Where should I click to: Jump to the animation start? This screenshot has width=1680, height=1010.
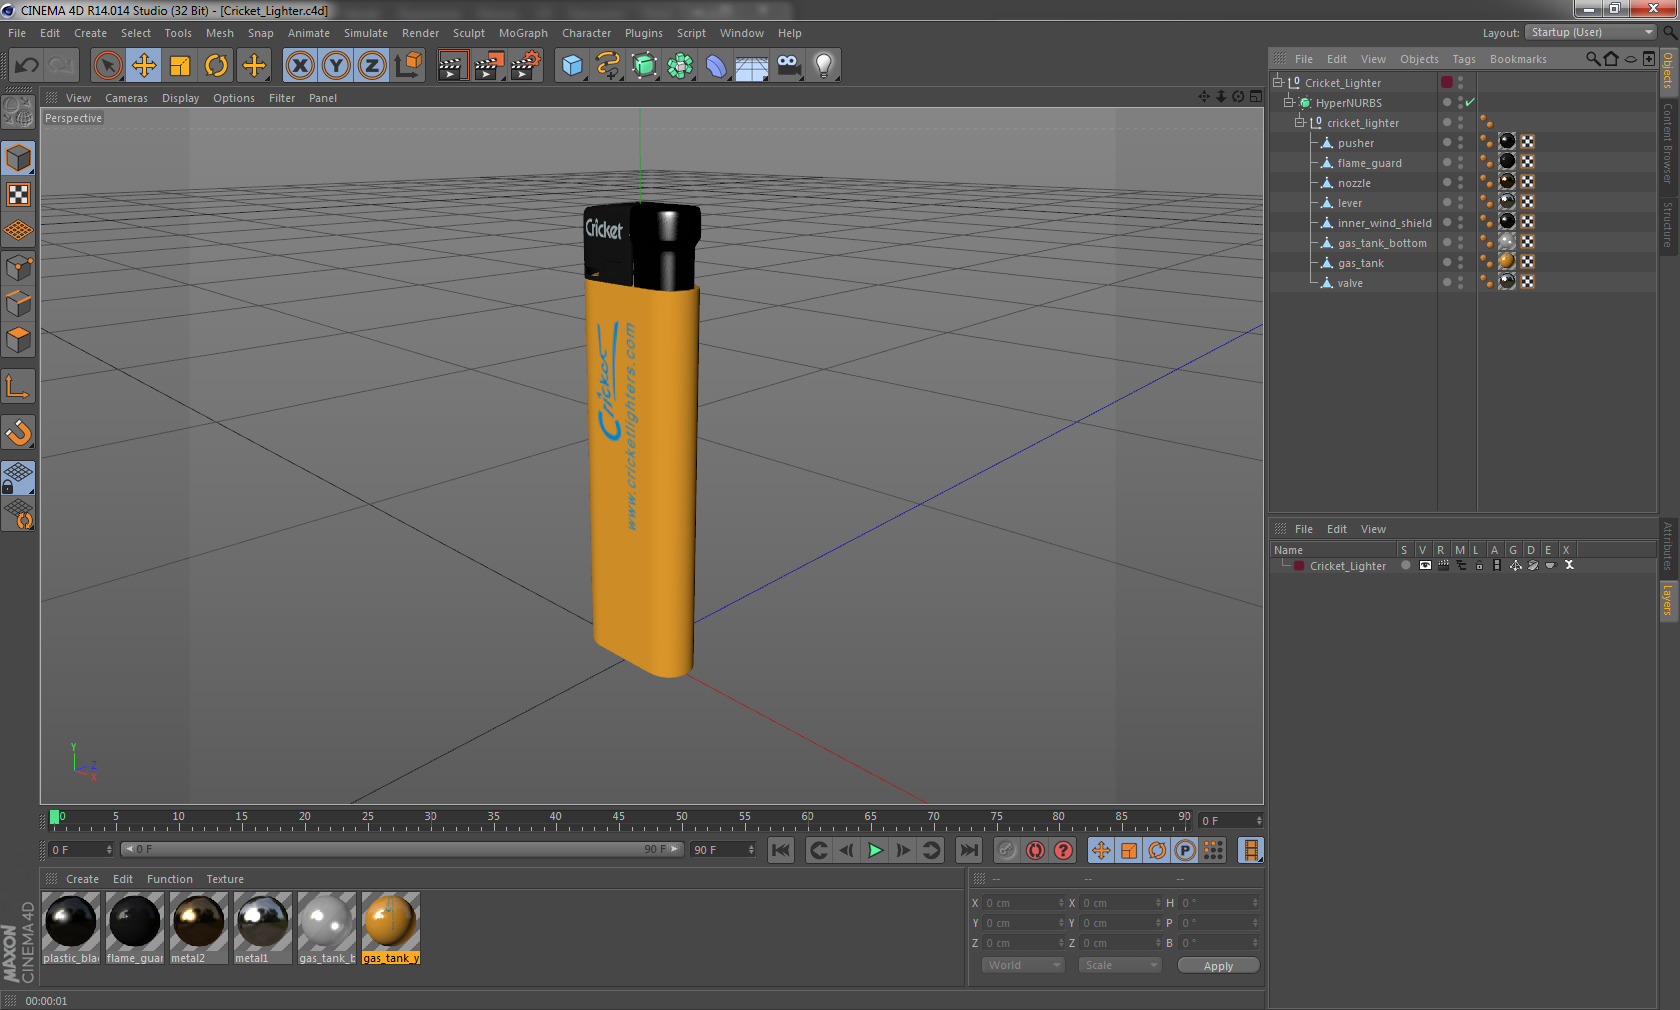781,850
